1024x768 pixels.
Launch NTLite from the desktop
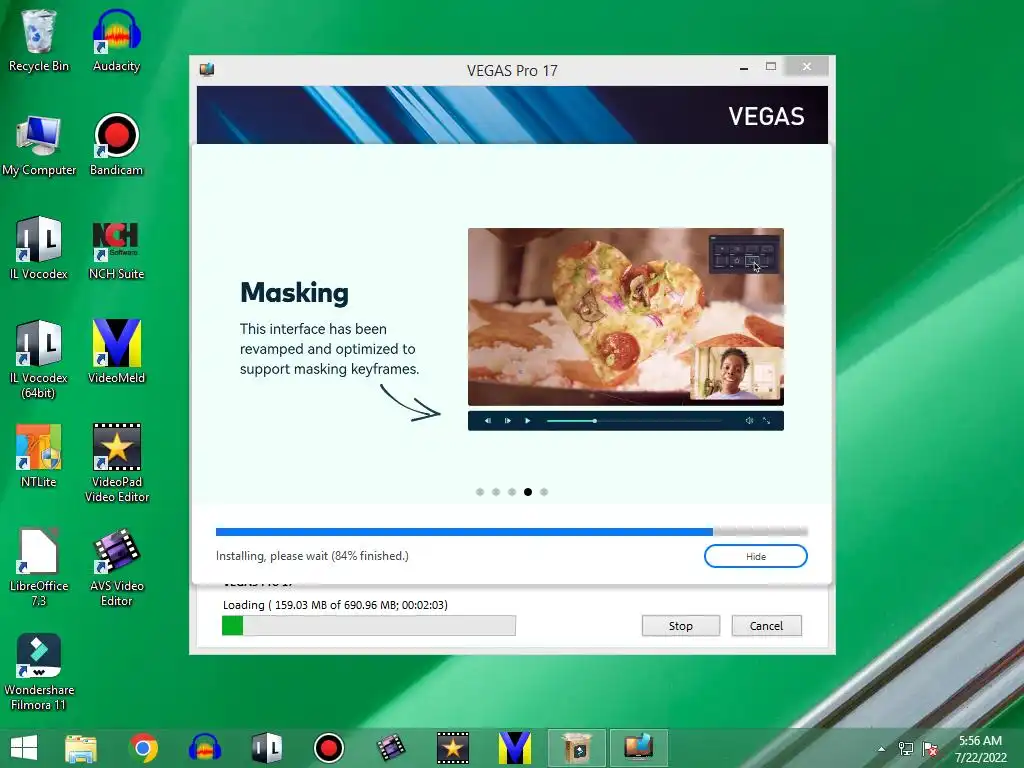coord(39,456)
